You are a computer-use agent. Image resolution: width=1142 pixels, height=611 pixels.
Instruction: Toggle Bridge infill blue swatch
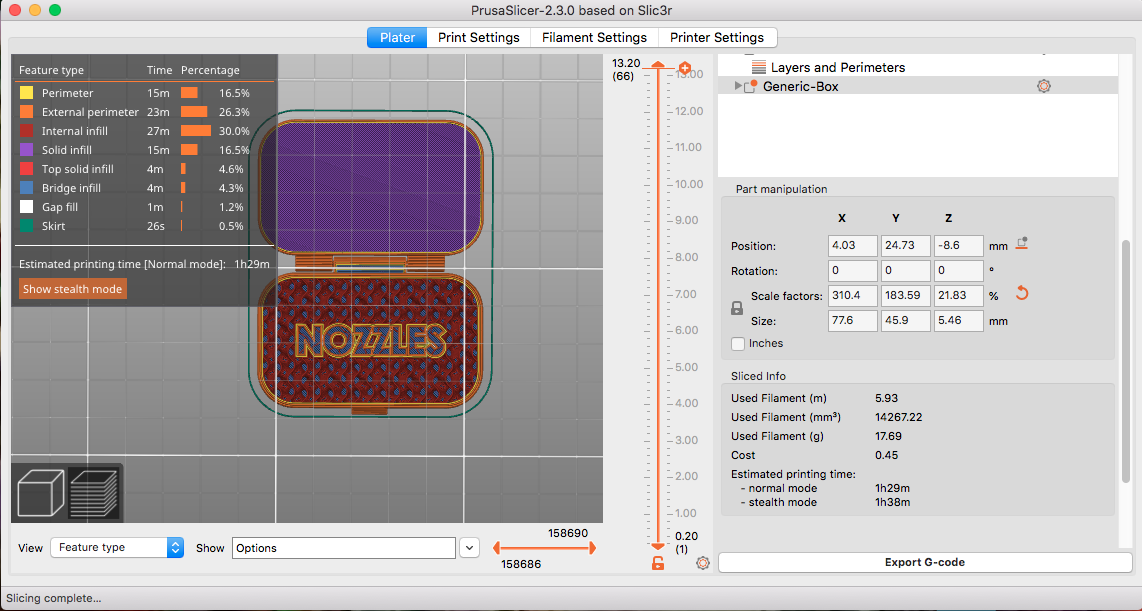click(x=26, y=188)
